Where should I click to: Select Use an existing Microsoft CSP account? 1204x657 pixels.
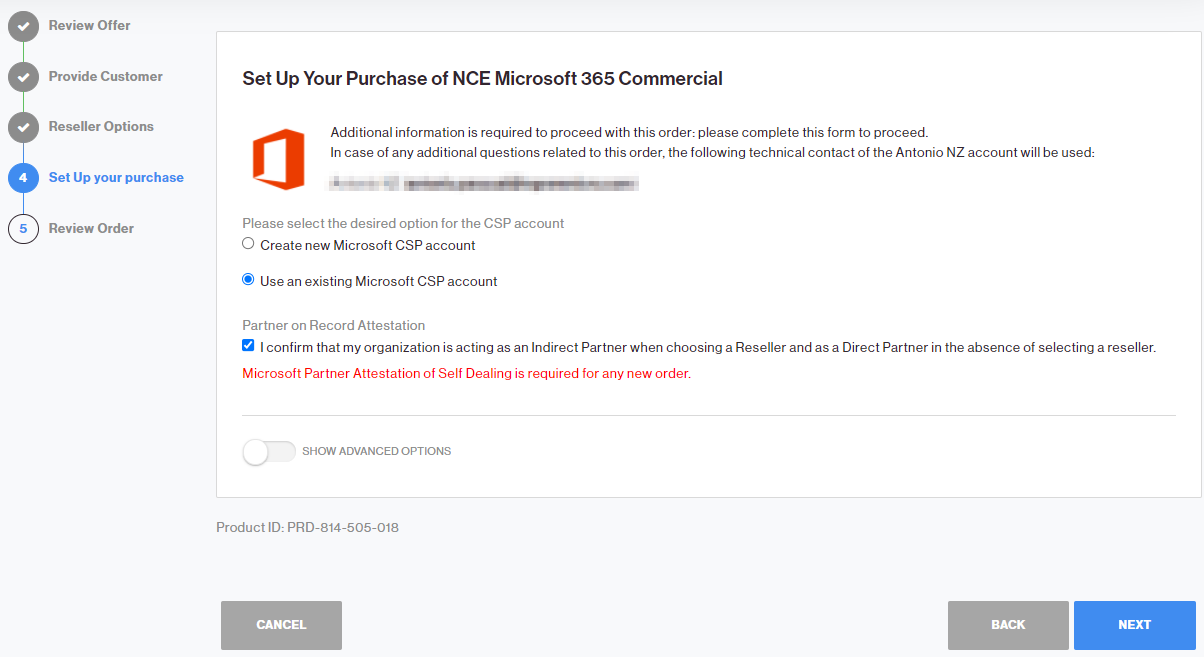[248, 280]
